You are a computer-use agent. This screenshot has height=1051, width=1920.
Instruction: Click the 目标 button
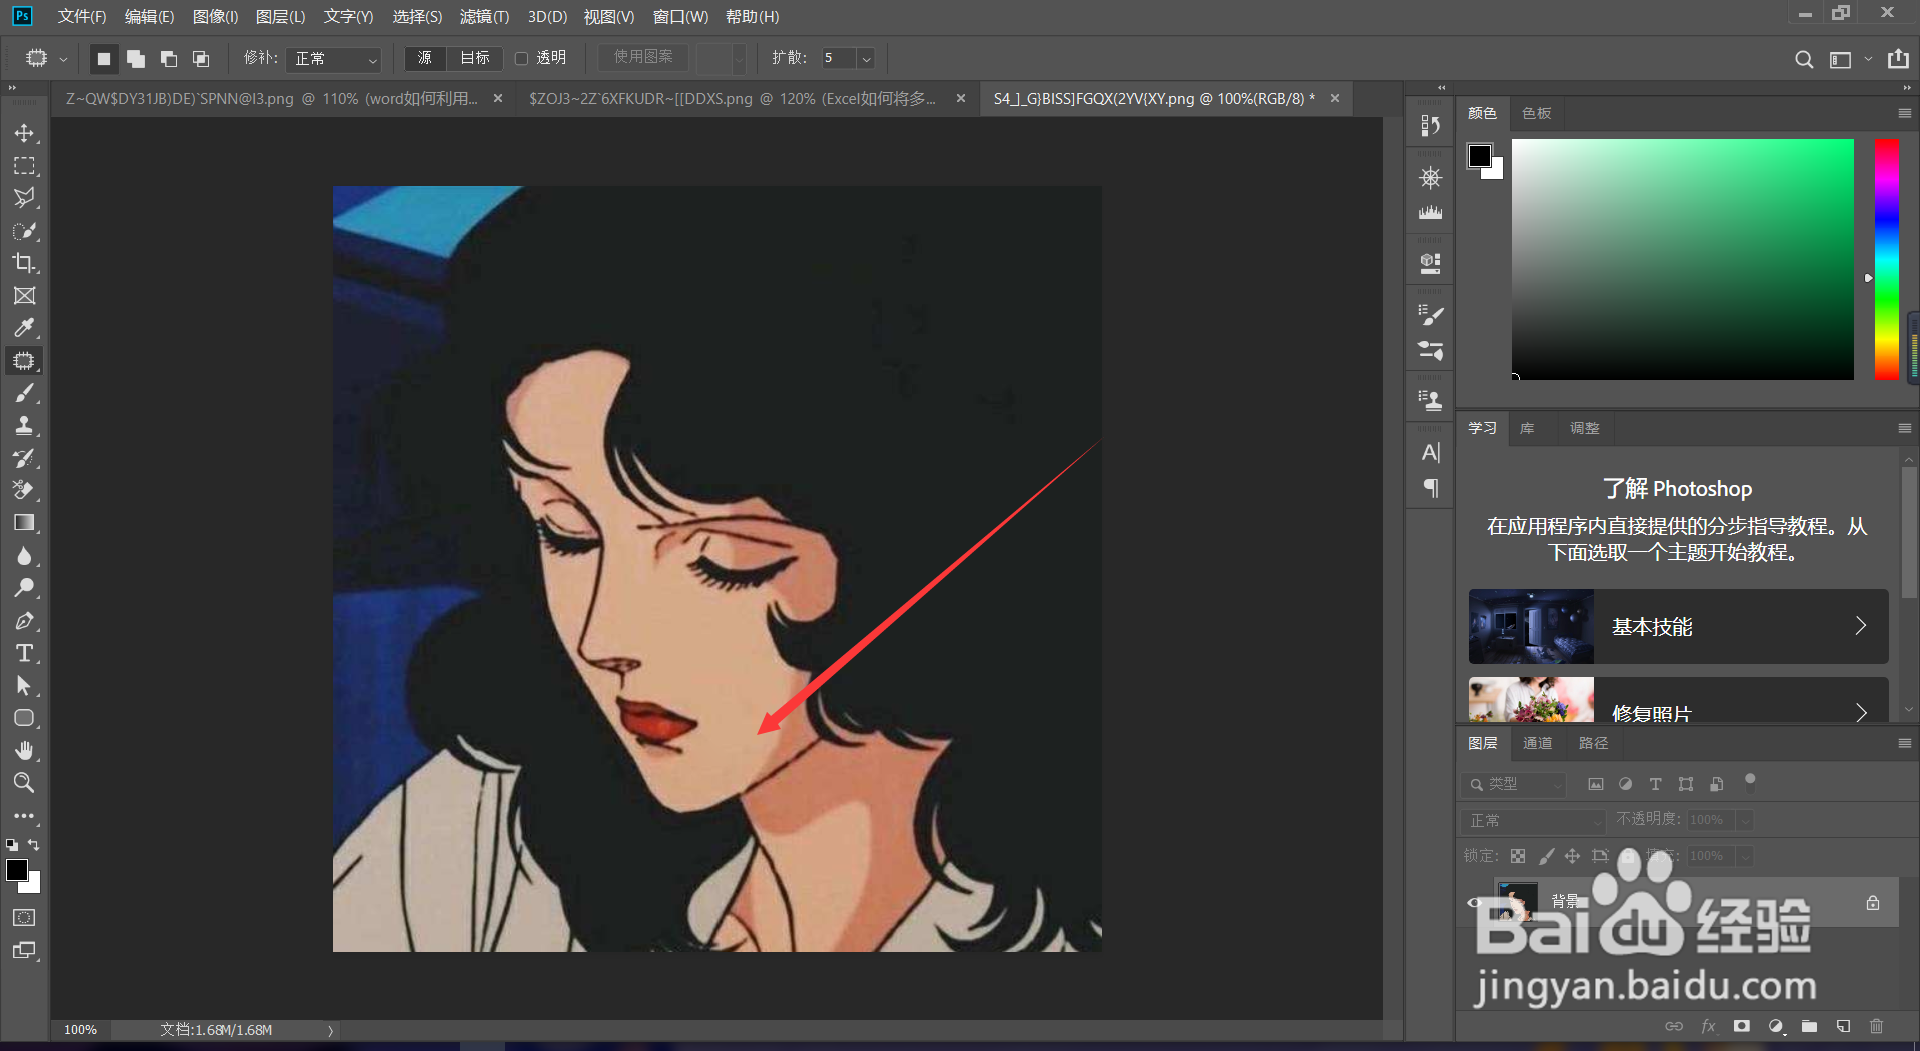tap(475, 58)
